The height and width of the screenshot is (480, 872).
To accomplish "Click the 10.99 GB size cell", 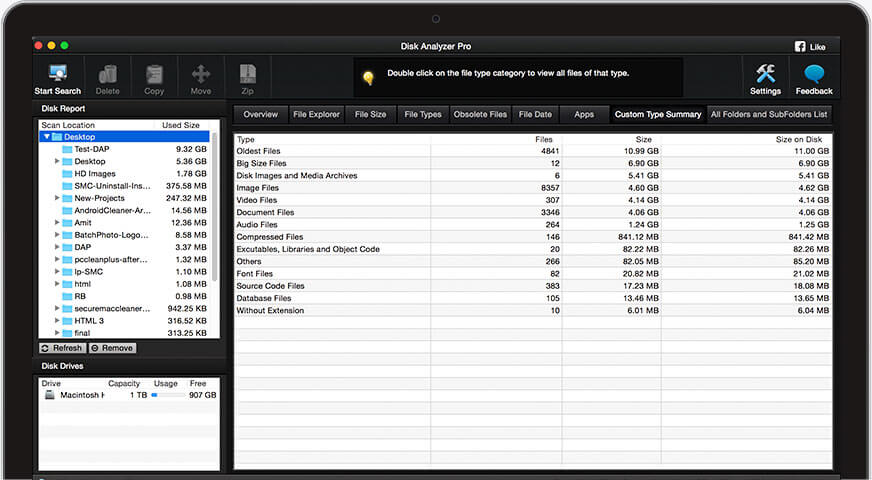I will 641,151.
